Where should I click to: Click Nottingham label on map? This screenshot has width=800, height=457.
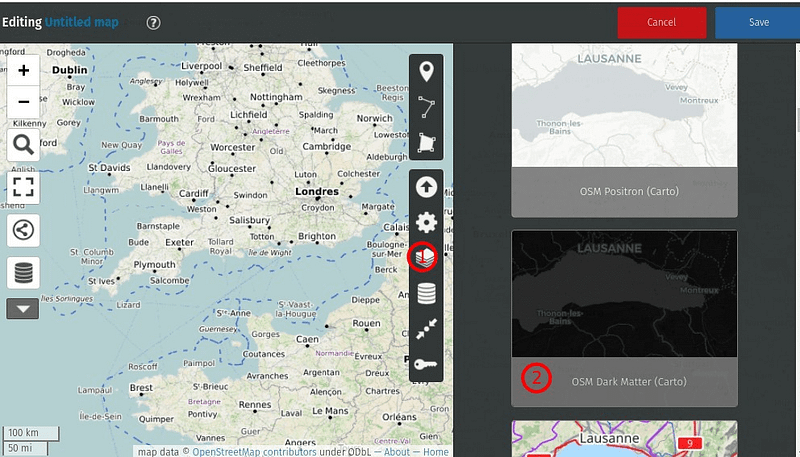point(276,97)
